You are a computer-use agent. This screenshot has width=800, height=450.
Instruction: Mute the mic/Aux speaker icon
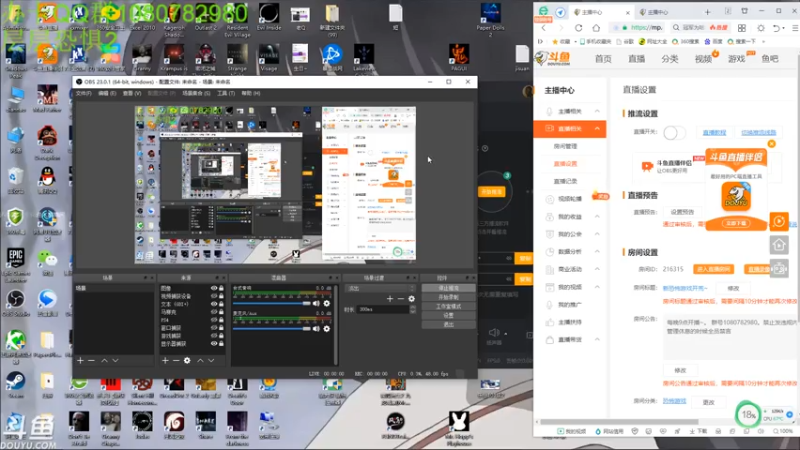click(316, 329)
